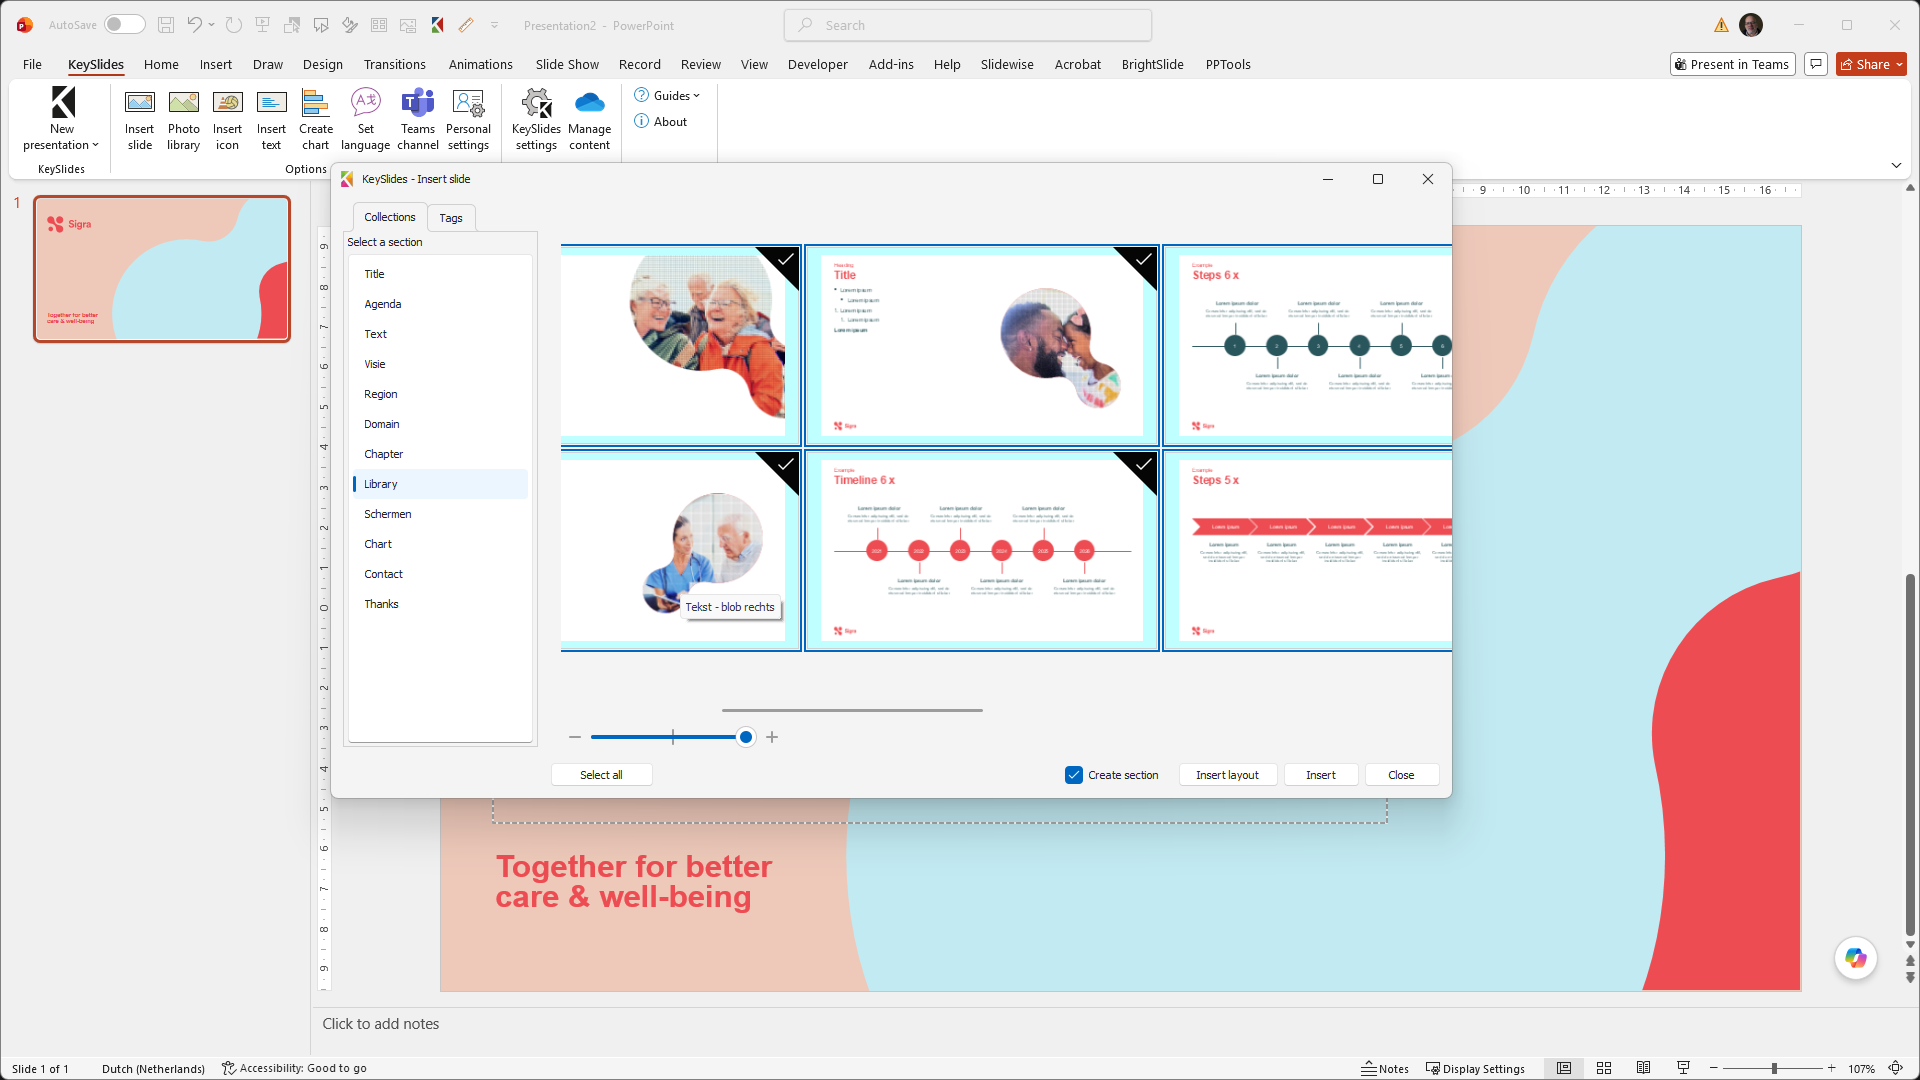
Task: Click the thumbnail size slider handle
Action: (x=745, y=737)
